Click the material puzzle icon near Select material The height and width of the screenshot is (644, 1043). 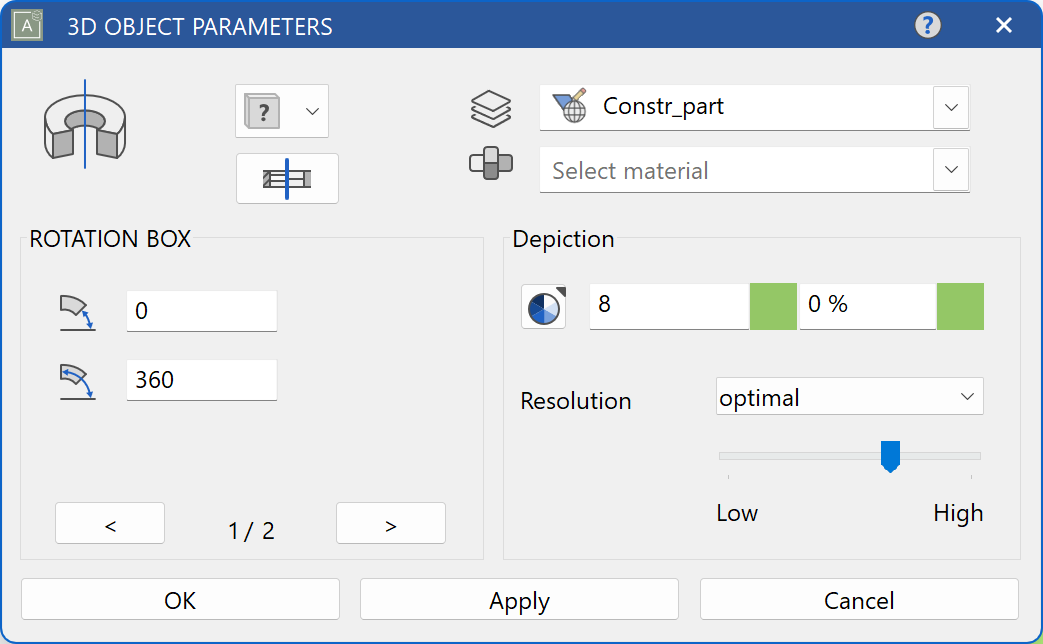[492, 165]
